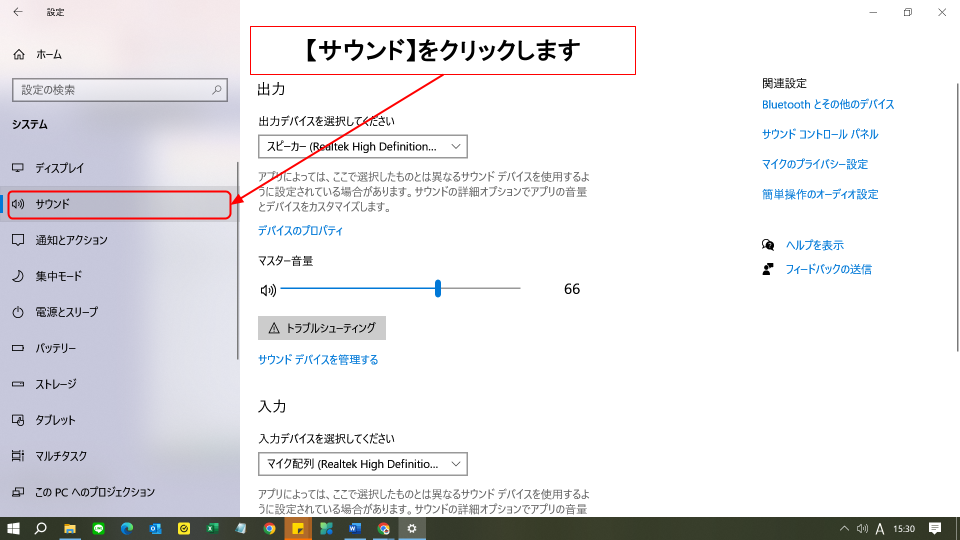Image resolution: width=960 pixels, height=540 pixels.
Task: Expand the output device dropdown (スピーカー)
Action: point(362,147)
